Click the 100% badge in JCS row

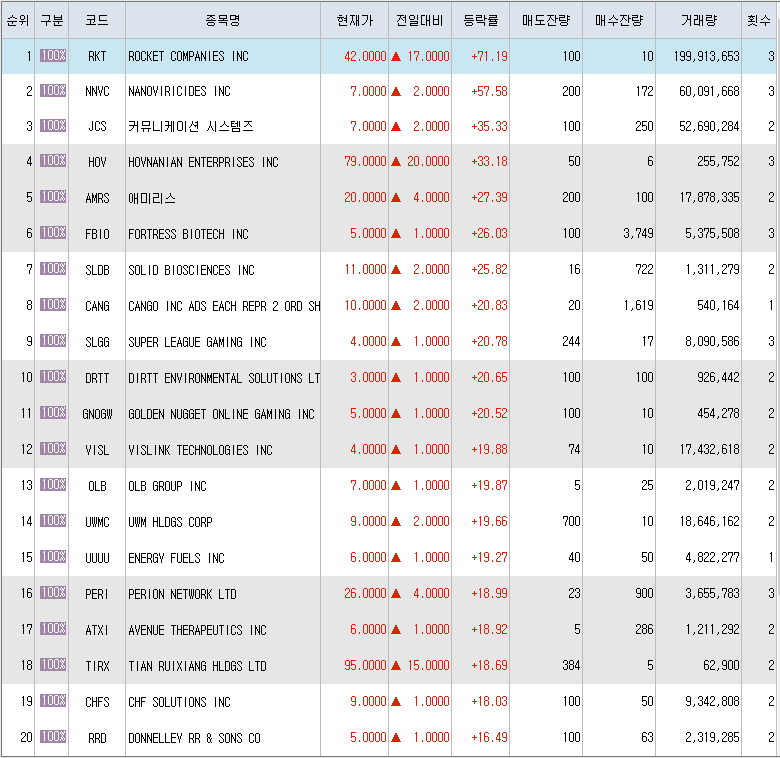(53, 125)
